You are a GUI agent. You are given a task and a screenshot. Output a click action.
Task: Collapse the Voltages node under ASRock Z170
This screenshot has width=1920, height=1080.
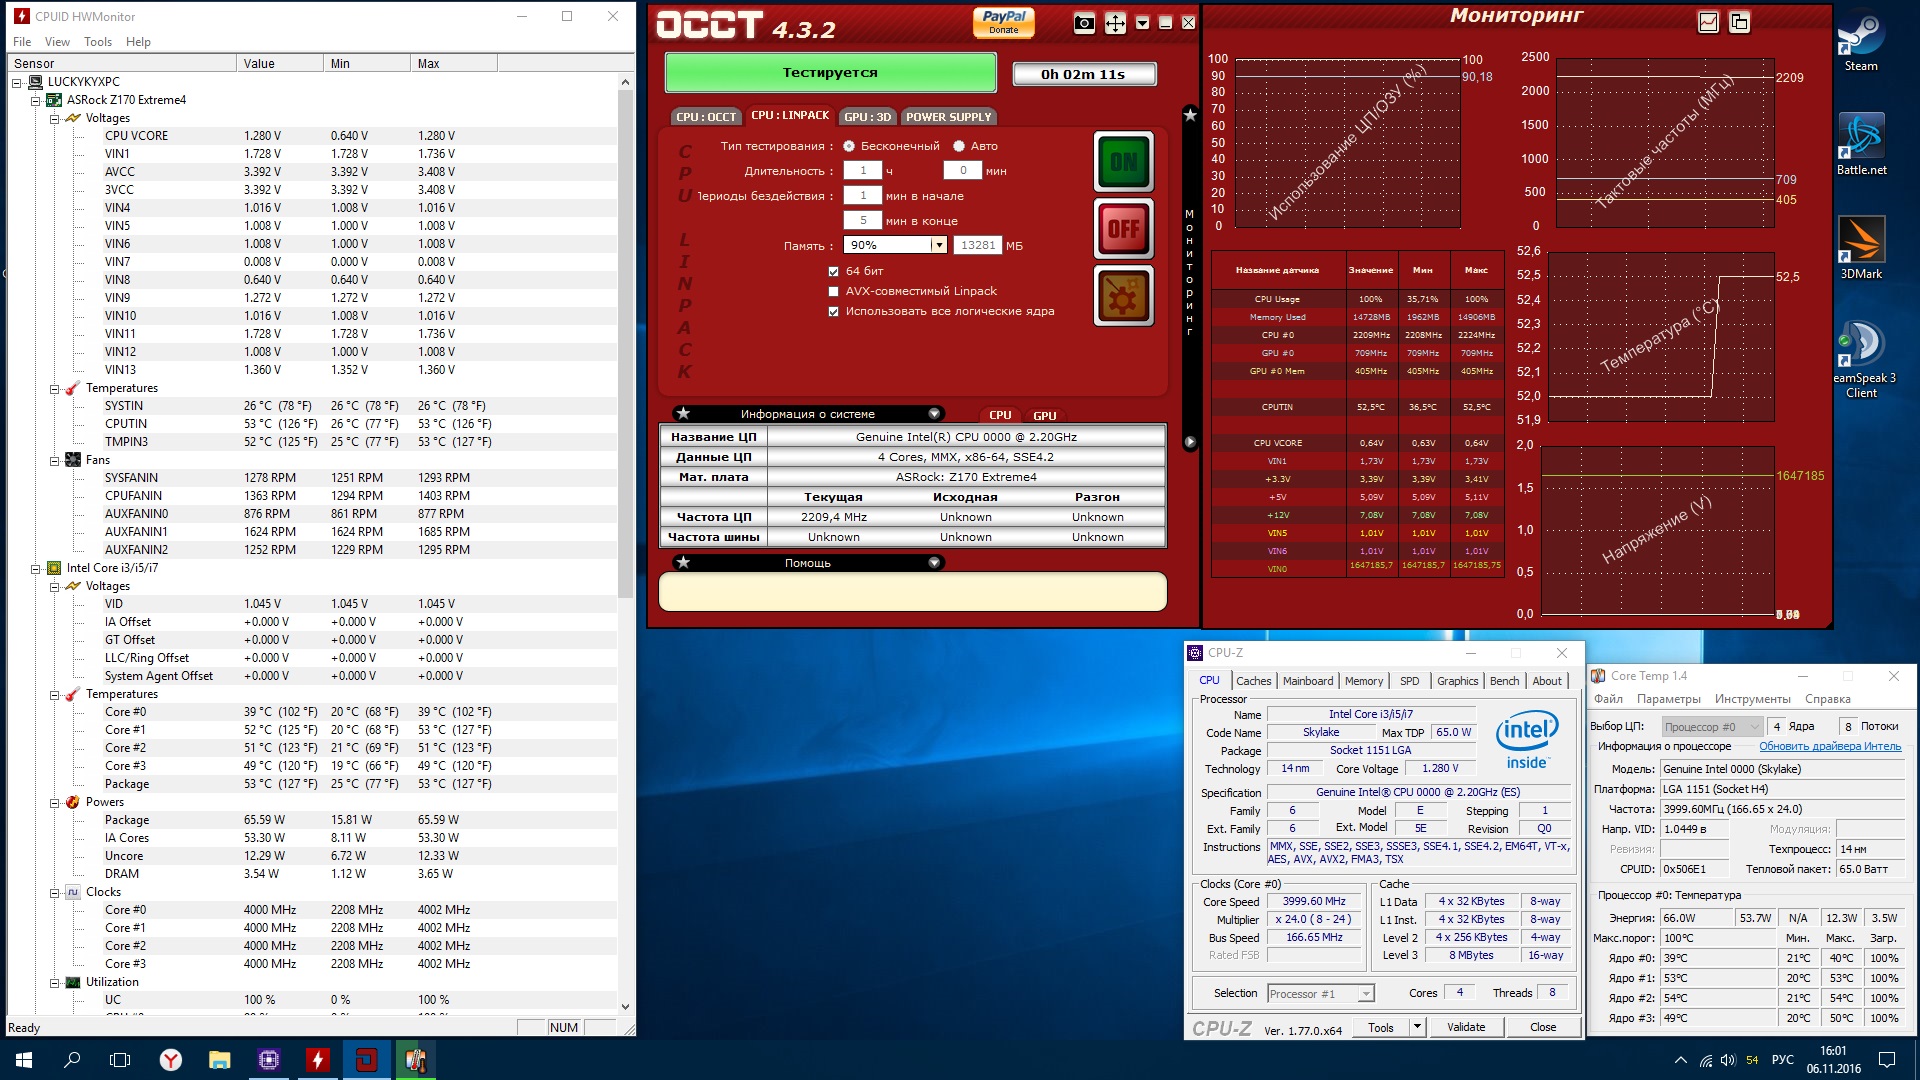point(54,118)
